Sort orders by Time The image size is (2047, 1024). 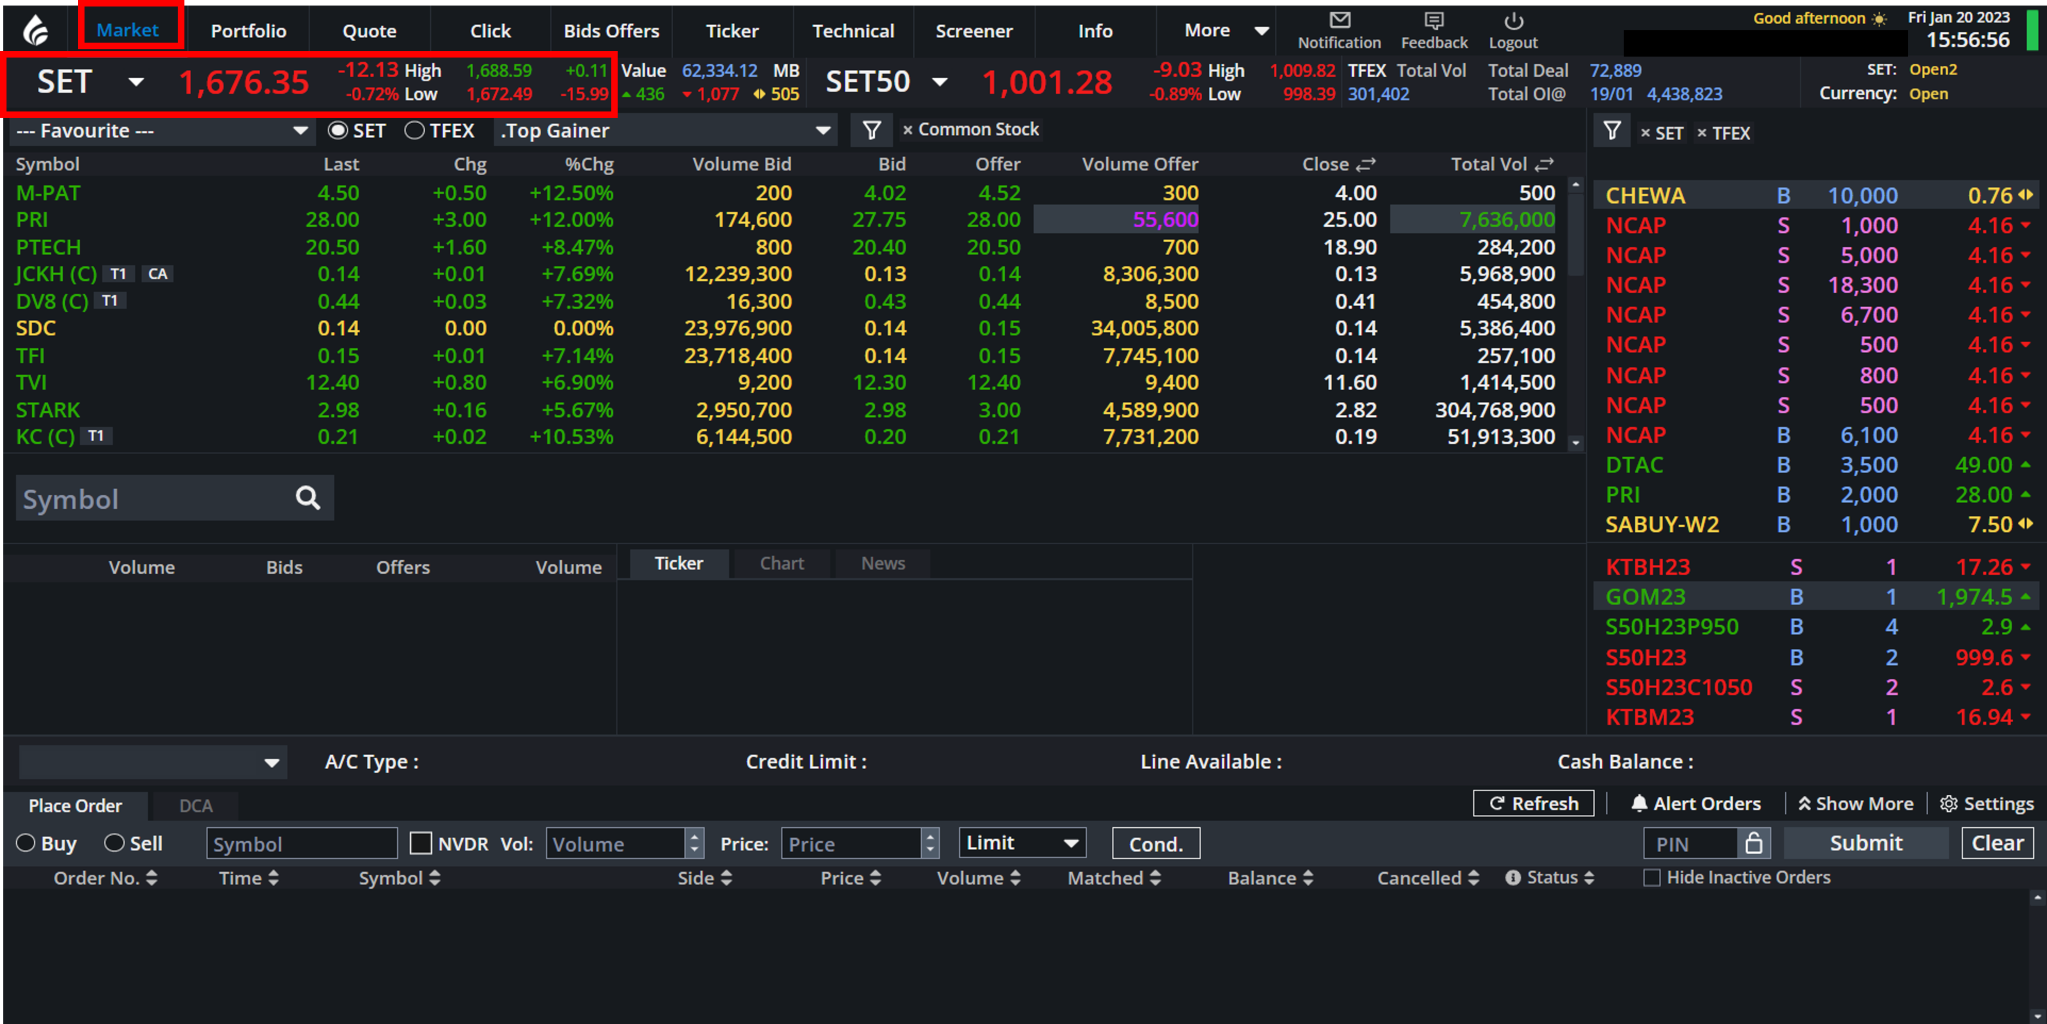point(273,878)
